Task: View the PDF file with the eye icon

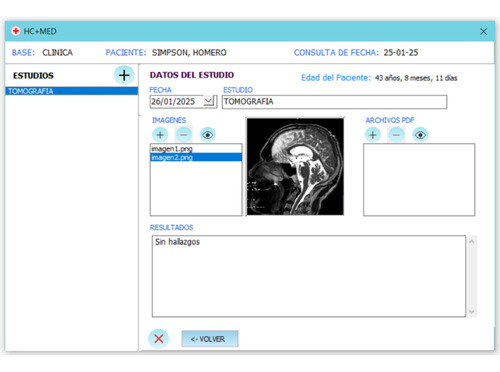Action: [420, 135]
